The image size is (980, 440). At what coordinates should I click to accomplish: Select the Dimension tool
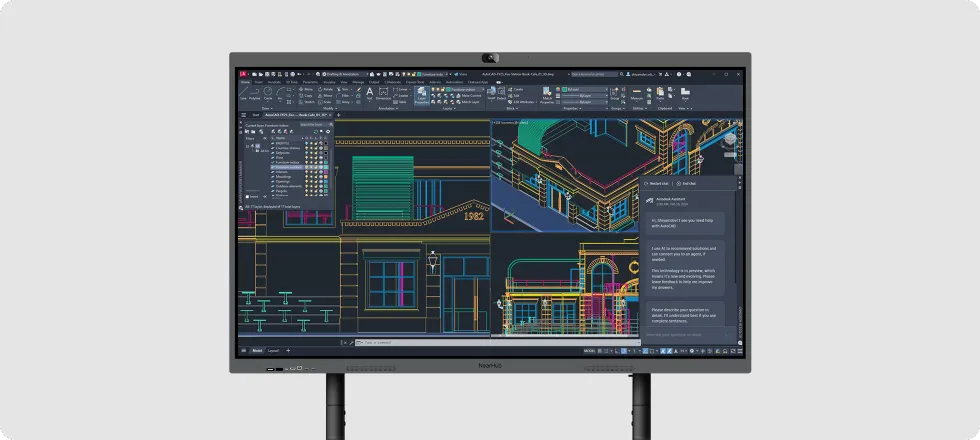pyautogui.click(x=383, y=94)
